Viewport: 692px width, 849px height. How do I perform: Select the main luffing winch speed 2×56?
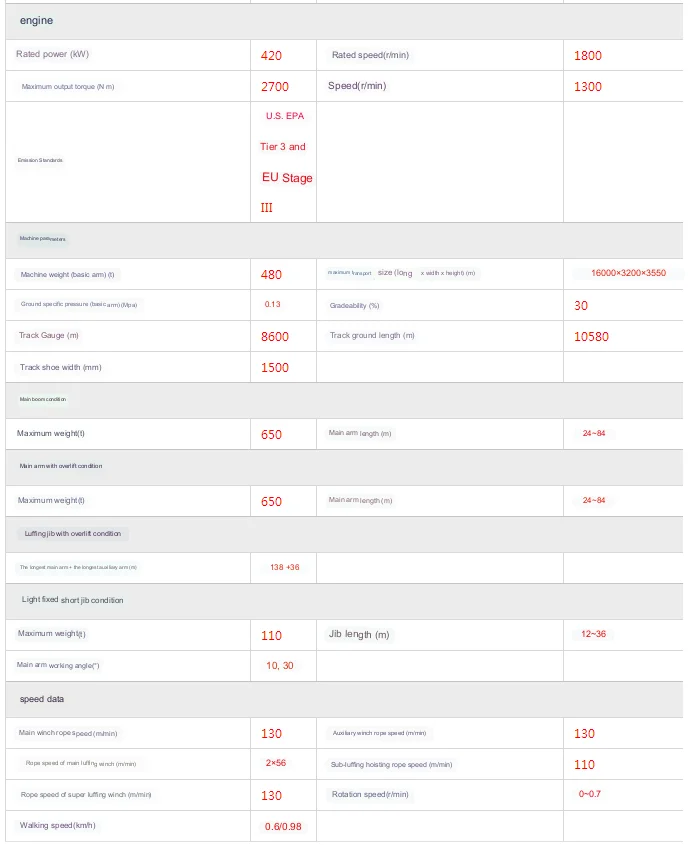[276, 763]
